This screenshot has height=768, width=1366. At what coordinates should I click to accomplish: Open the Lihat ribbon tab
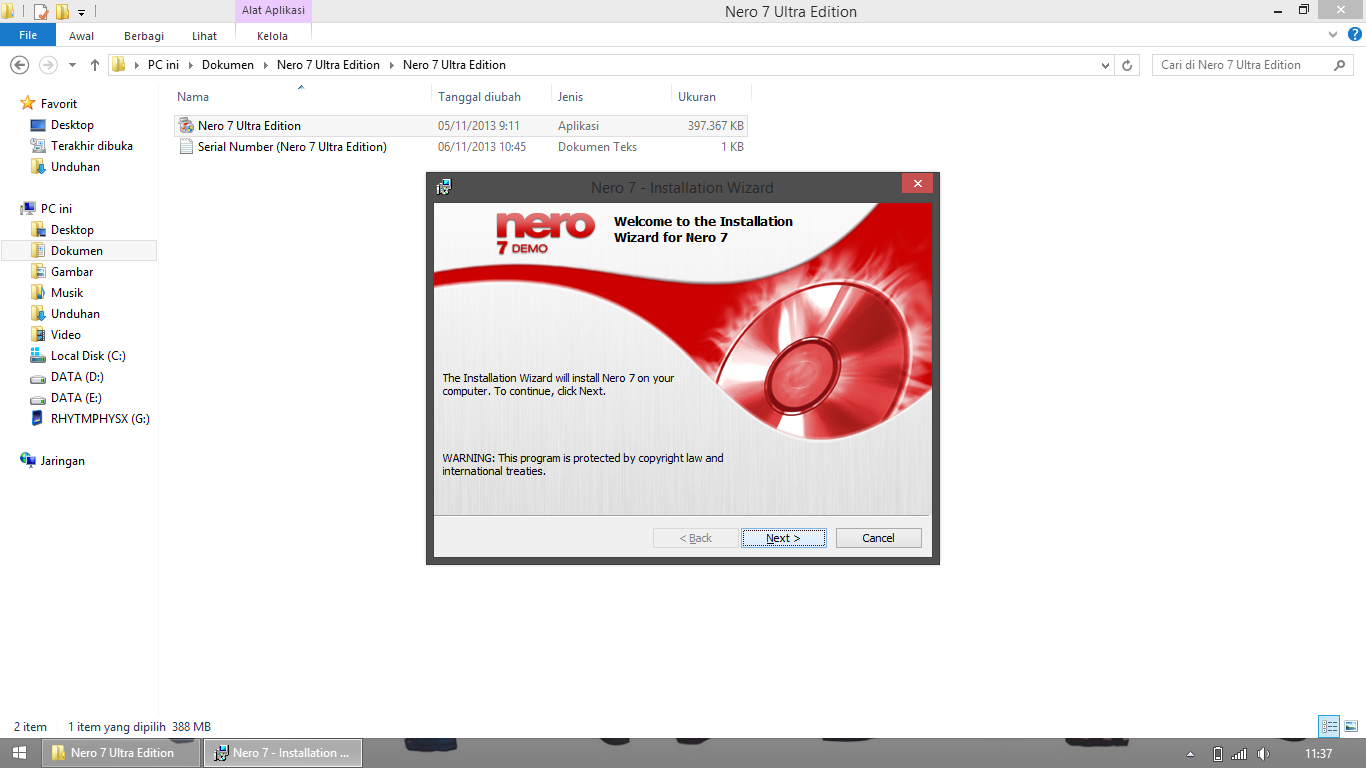[205, 36]
